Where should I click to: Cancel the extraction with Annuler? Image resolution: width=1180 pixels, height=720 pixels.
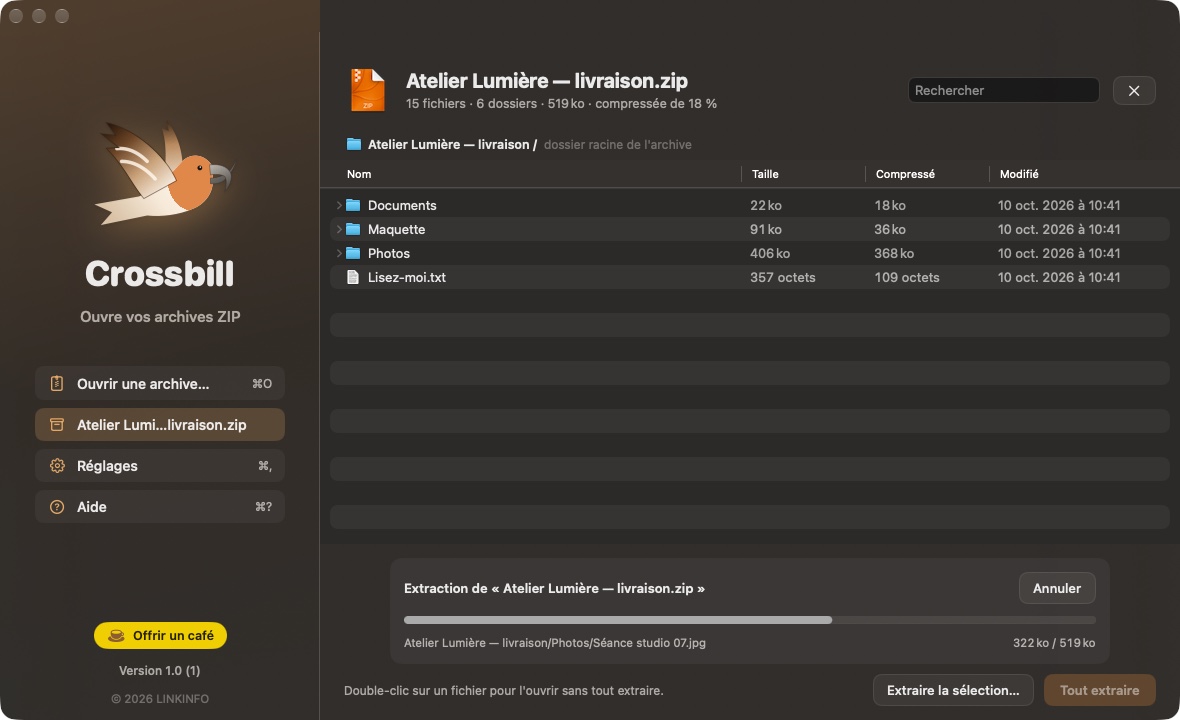pos(1057,588)
